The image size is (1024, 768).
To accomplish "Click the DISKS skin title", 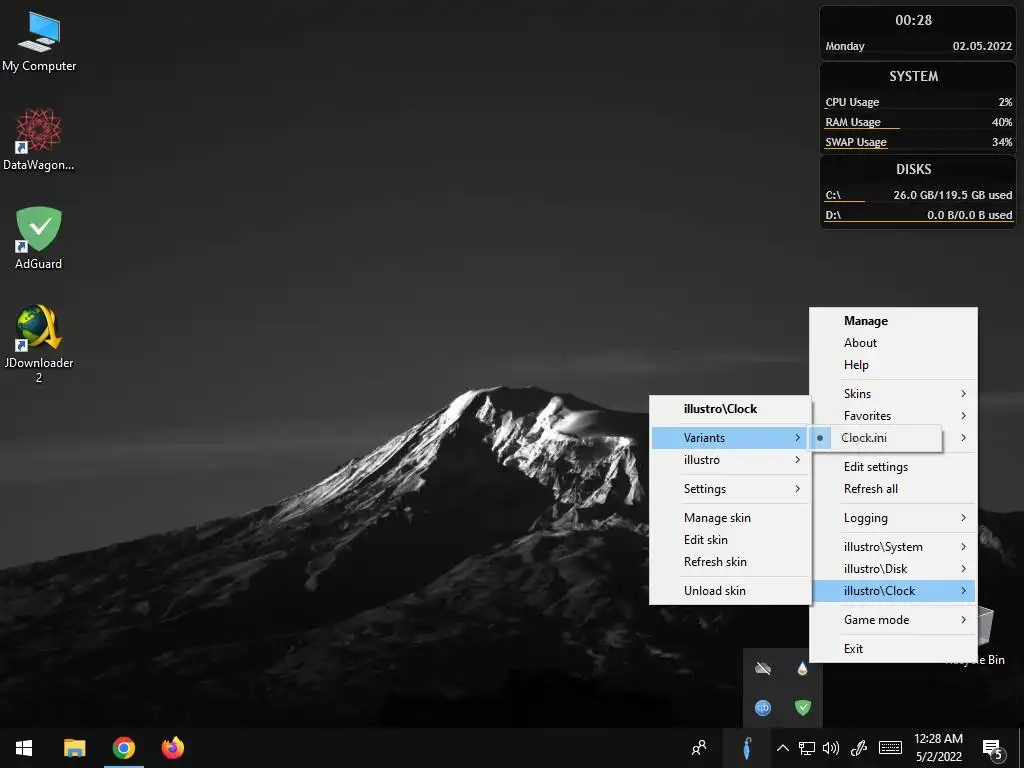I will coord(913,169).
